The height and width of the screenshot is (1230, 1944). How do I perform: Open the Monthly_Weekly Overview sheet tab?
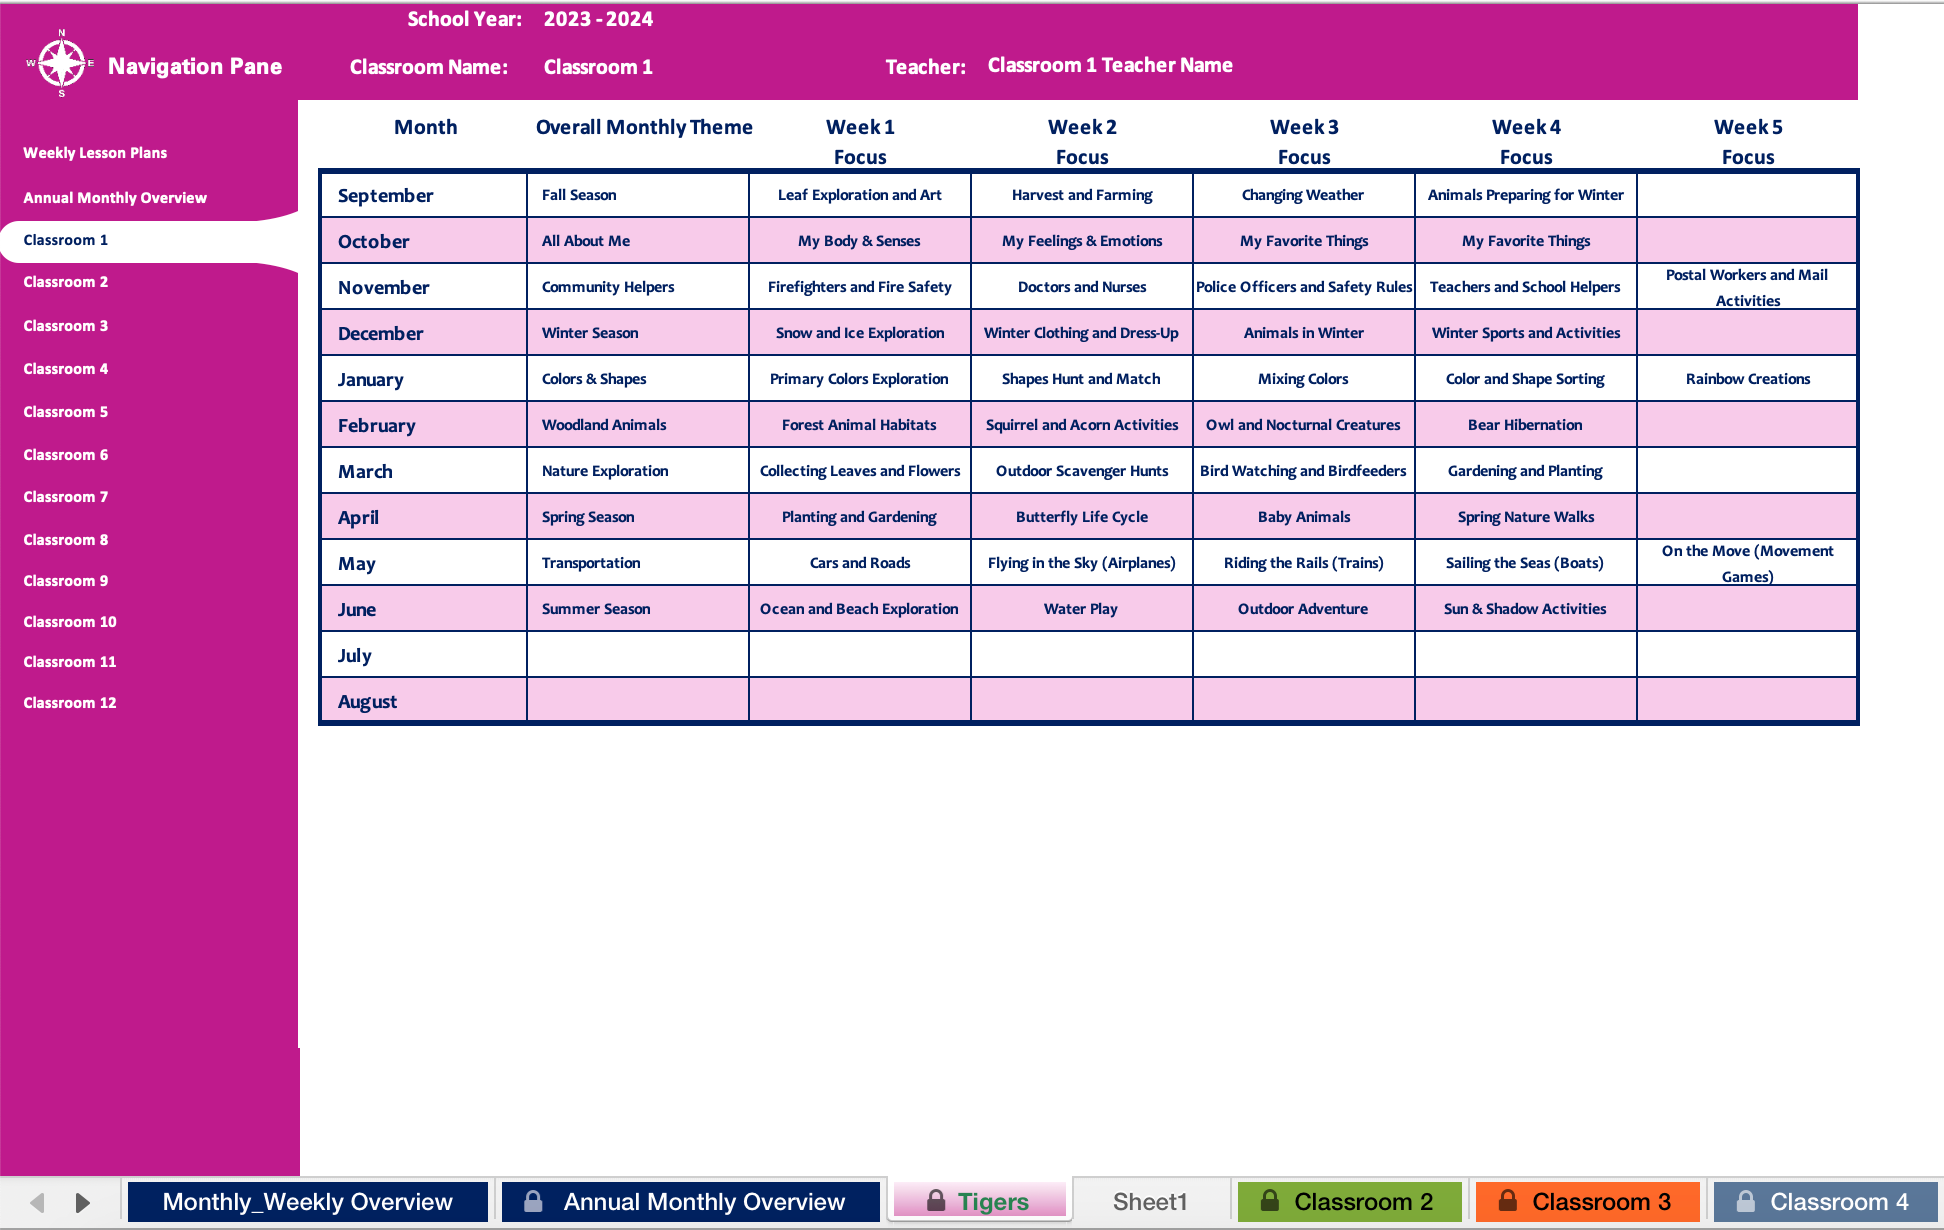pyautogui.click(x=307, y=1201)
